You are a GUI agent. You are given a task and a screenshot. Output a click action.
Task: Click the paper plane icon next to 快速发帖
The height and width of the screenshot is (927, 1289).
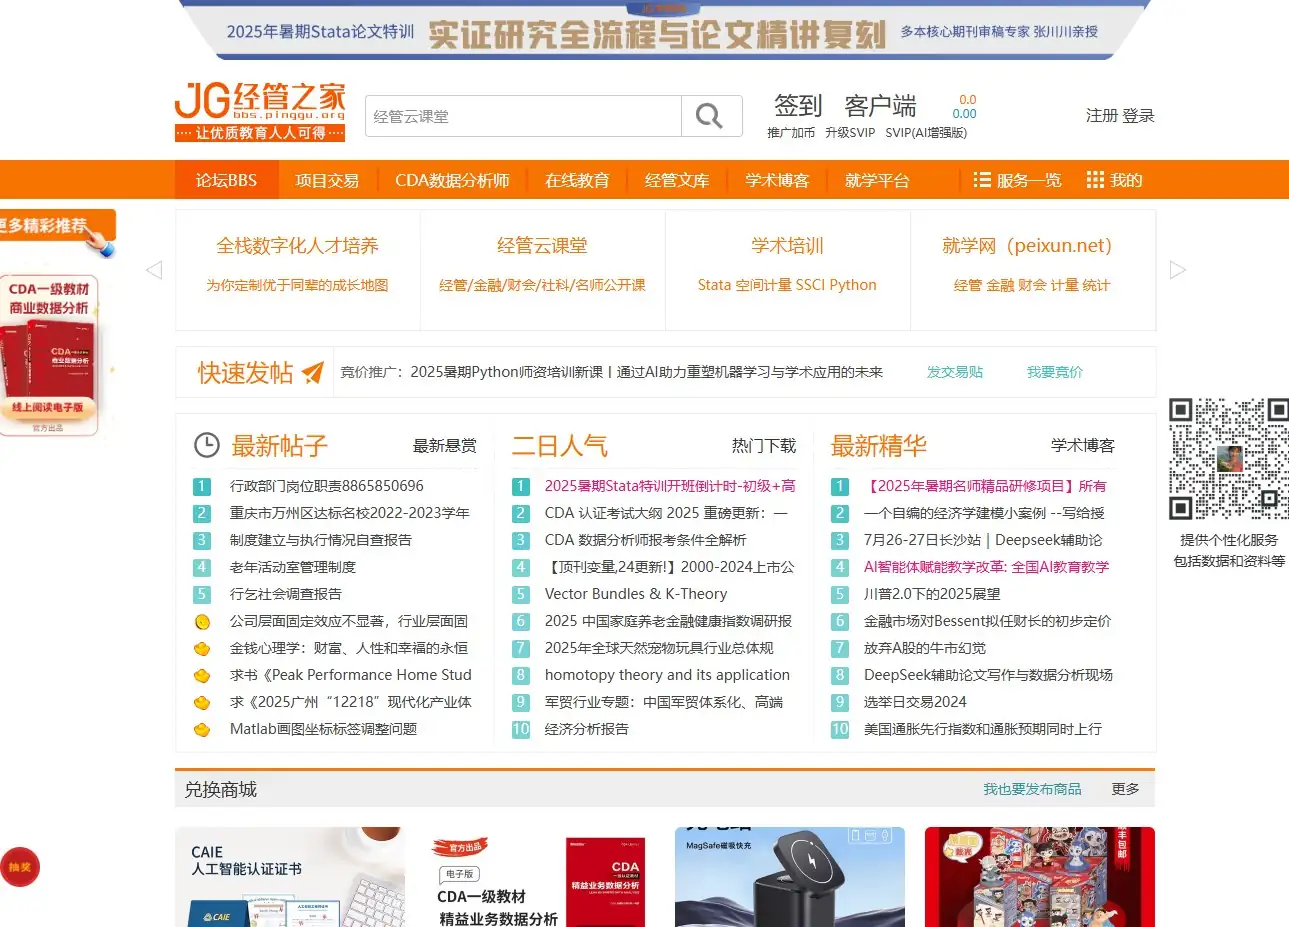coord(310,371)
